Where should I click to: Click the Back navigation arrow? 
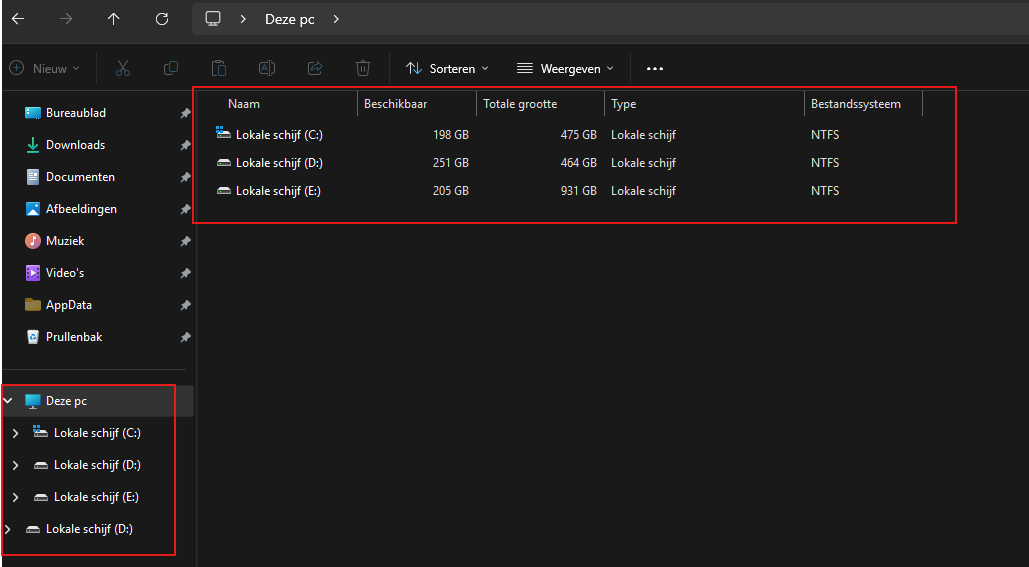pos(18,19)
